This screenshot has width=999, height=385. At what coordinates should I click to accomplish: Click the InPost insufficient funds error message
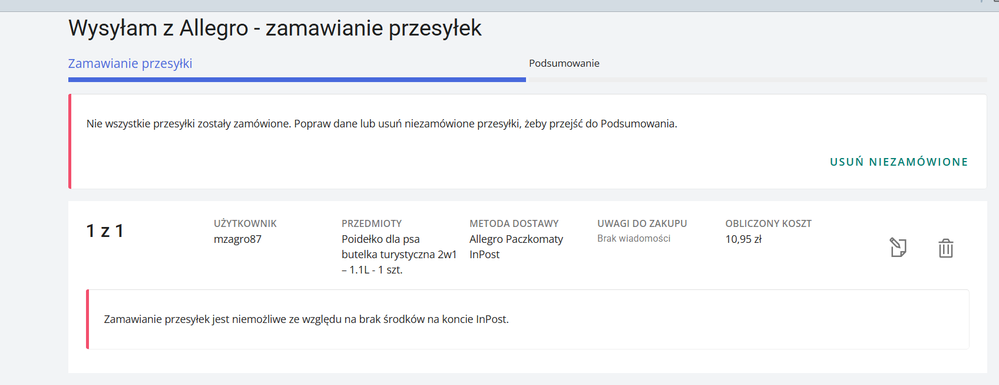pos(306,319)
